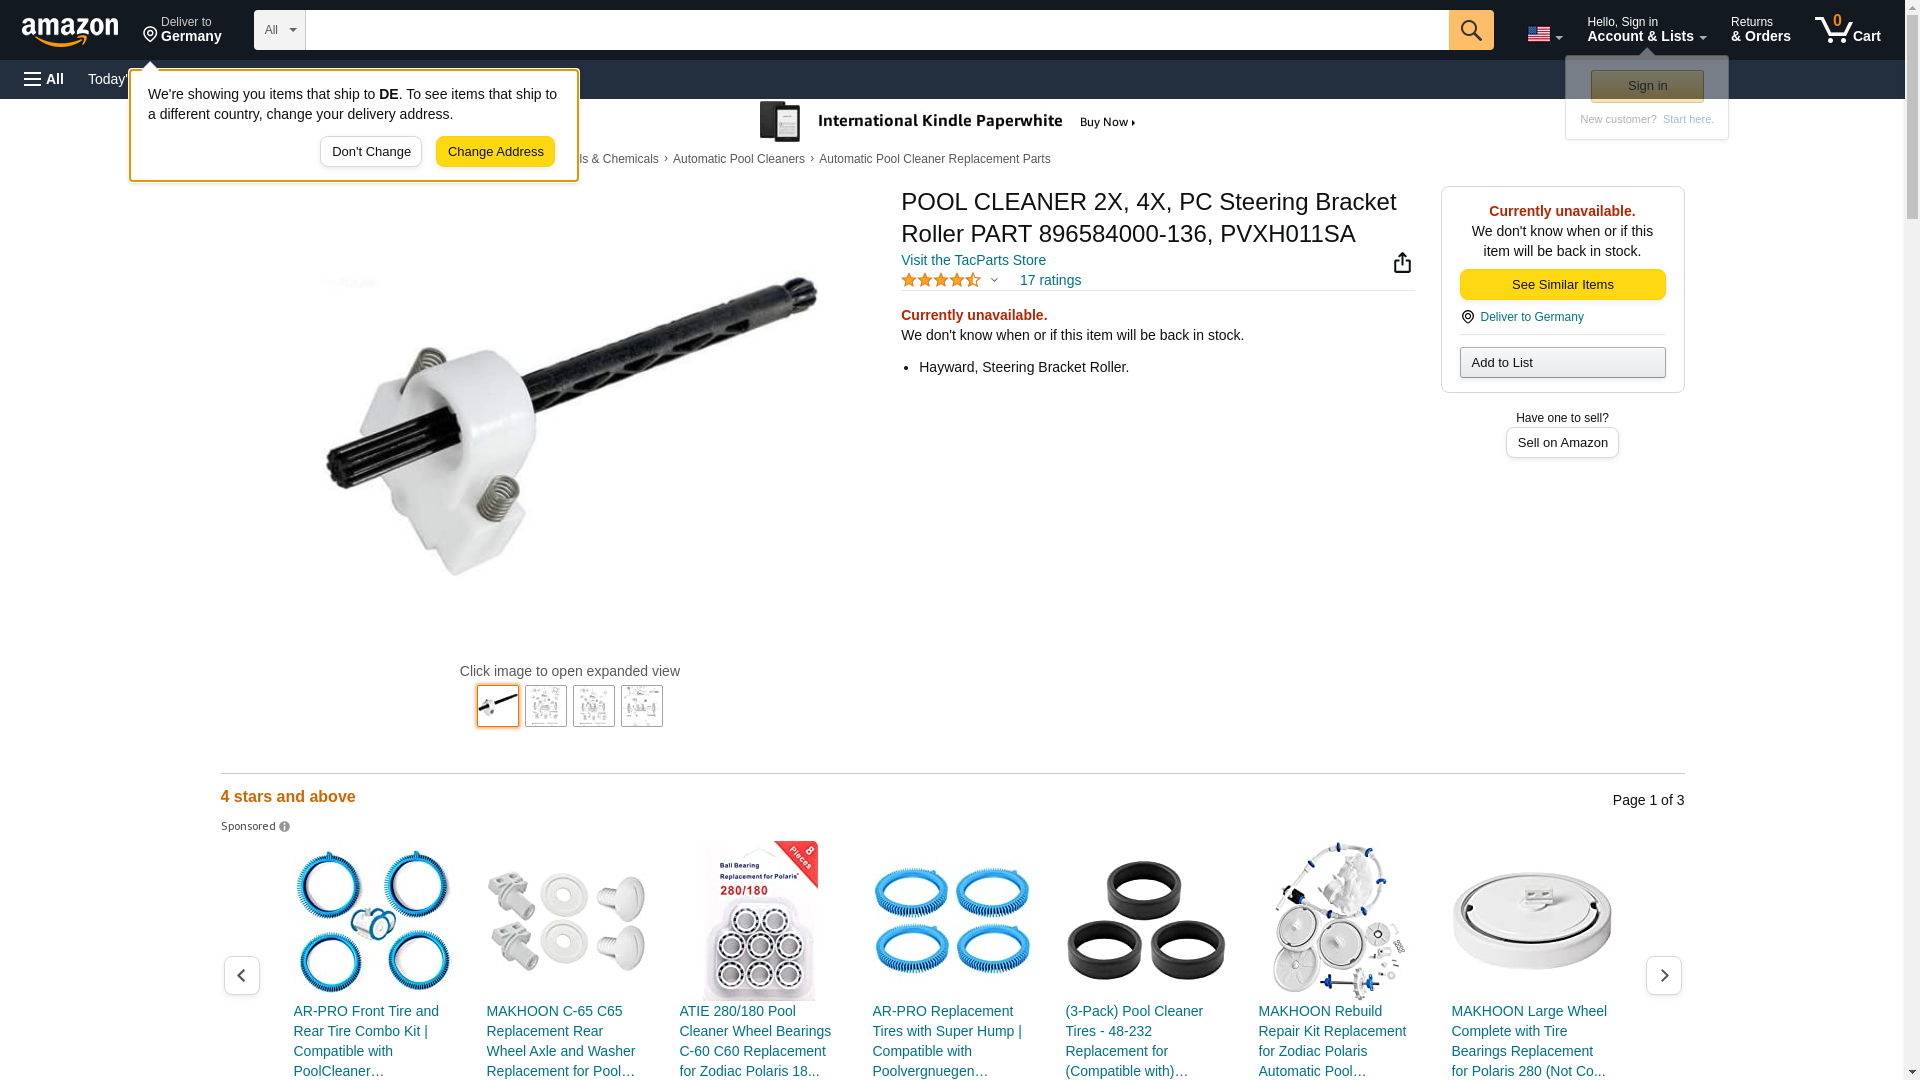Click the Amazon logo
Viewport: 1920px width, 1080px height.
click(x=70, y=31)
